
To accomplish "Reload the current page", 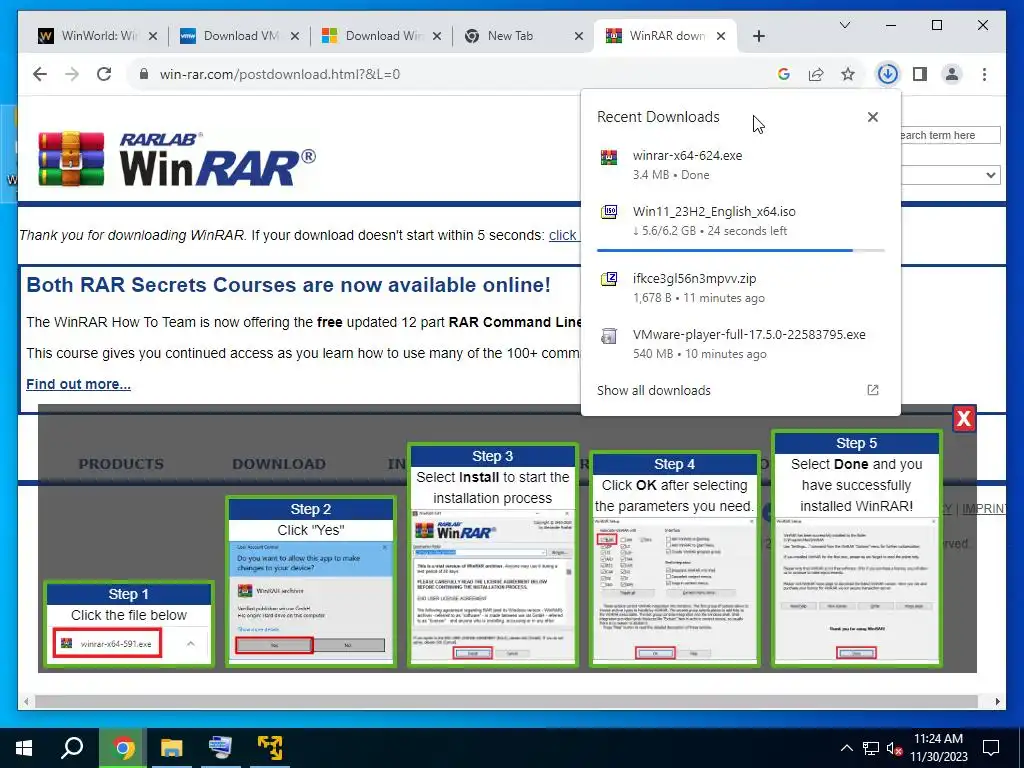I will click(104, 74).
